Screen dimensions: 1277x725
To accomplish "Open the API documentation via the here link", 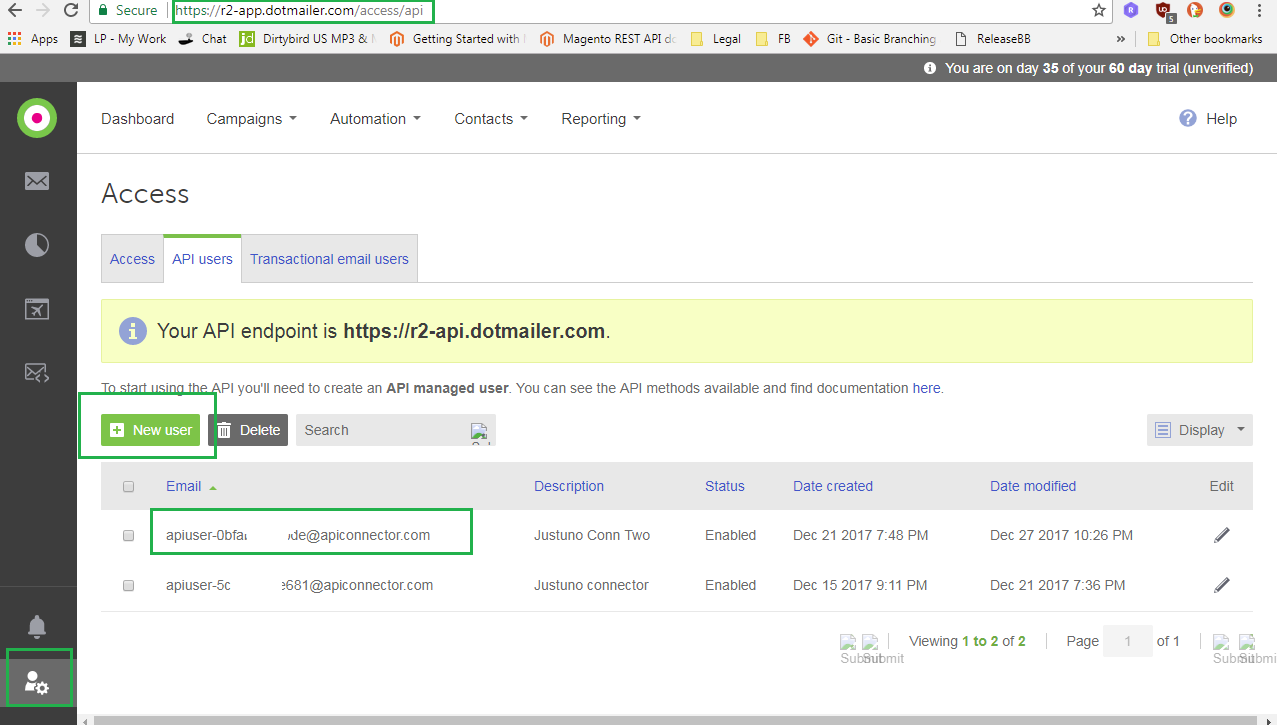I will (x=926, y=388).
